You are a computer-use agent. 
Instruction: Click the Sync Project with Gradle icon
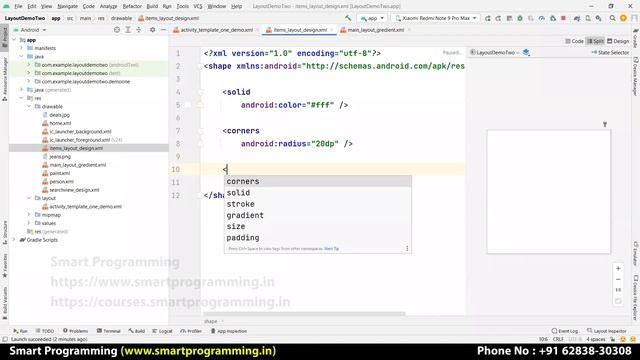(577, 18)
